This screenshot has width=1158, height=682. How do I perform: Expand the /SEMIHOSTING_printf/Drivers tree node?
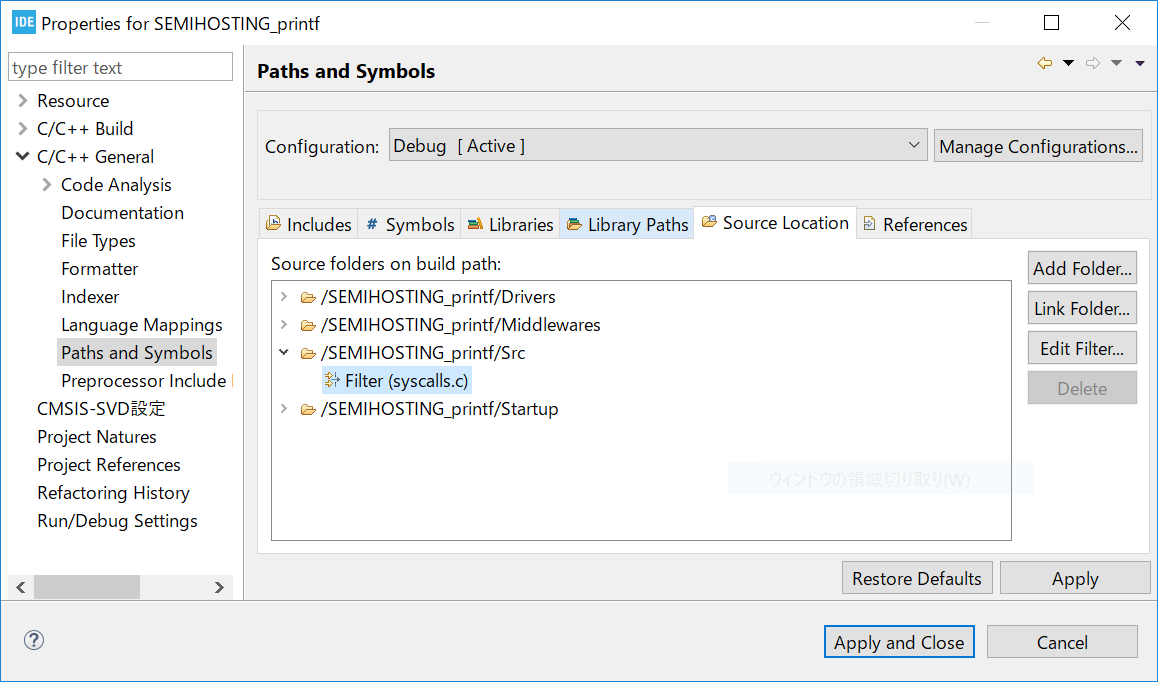[283, 297]
